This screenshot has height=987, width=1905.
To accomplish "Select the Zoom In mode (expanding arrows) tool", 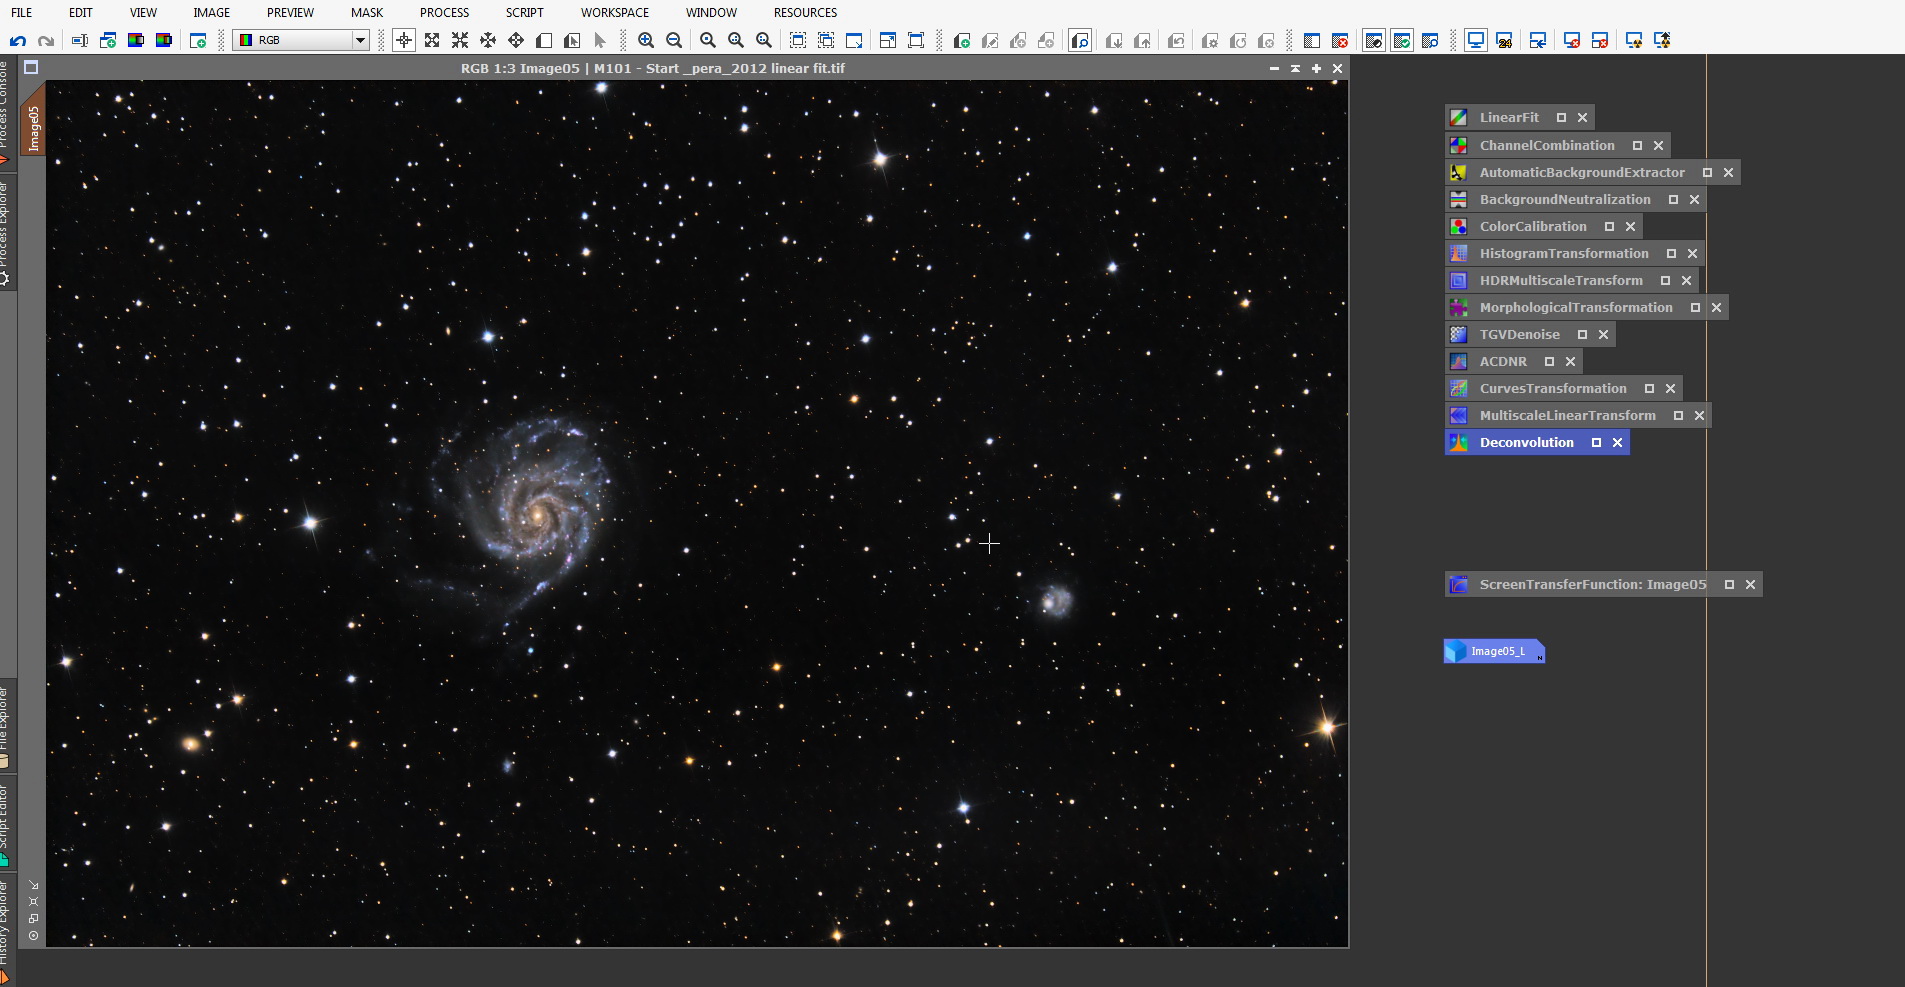I will click(x=432, y=40).
